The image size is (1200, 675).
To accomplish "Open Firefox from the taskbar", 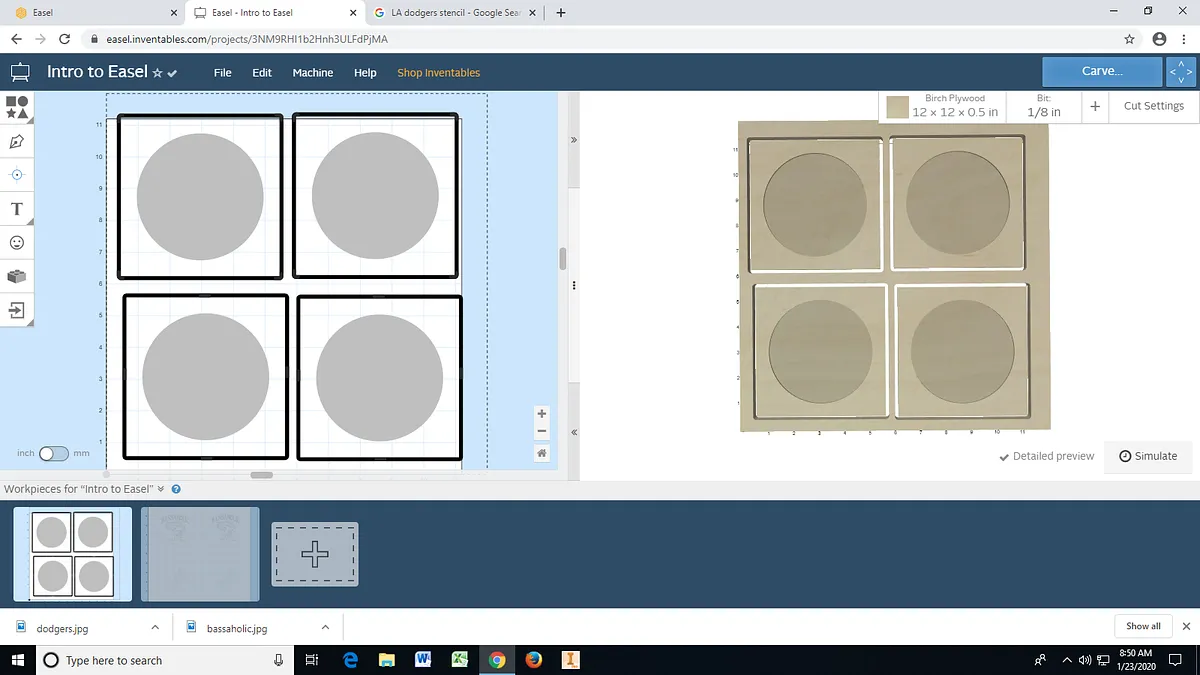I will (x=533, y=660).
